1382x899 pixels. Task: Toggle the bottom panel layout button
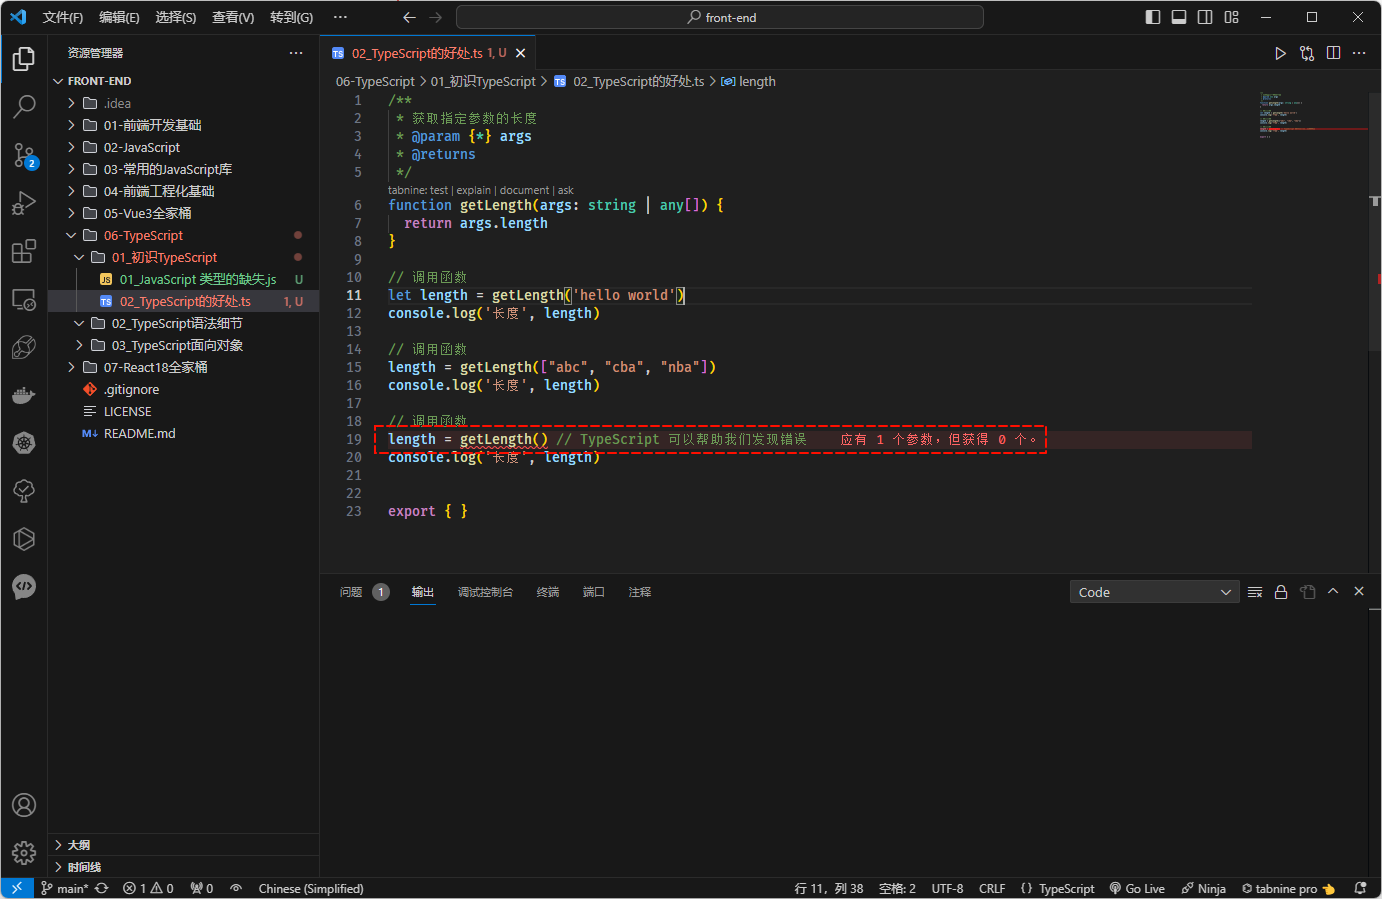click(1179, 17)
